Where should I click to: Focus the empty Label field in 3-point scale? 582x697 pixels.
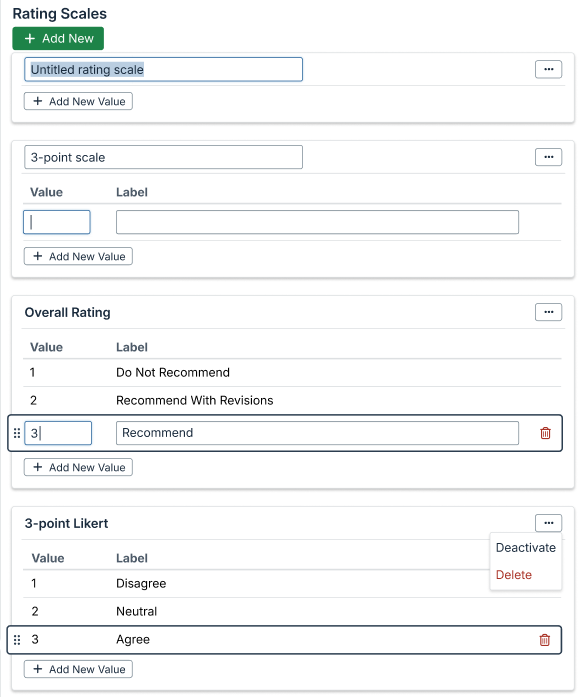317,222
